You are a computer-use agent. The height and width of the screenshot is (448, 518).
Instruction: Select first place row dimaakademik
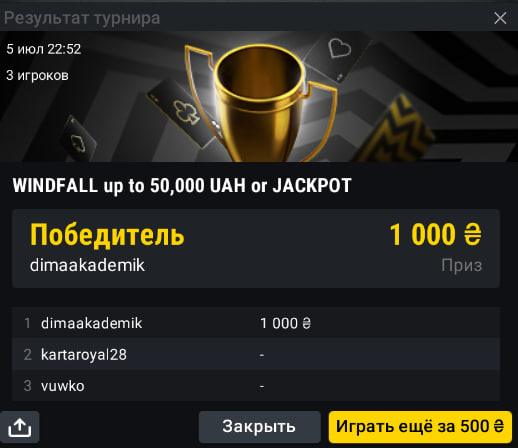[256, 323]
